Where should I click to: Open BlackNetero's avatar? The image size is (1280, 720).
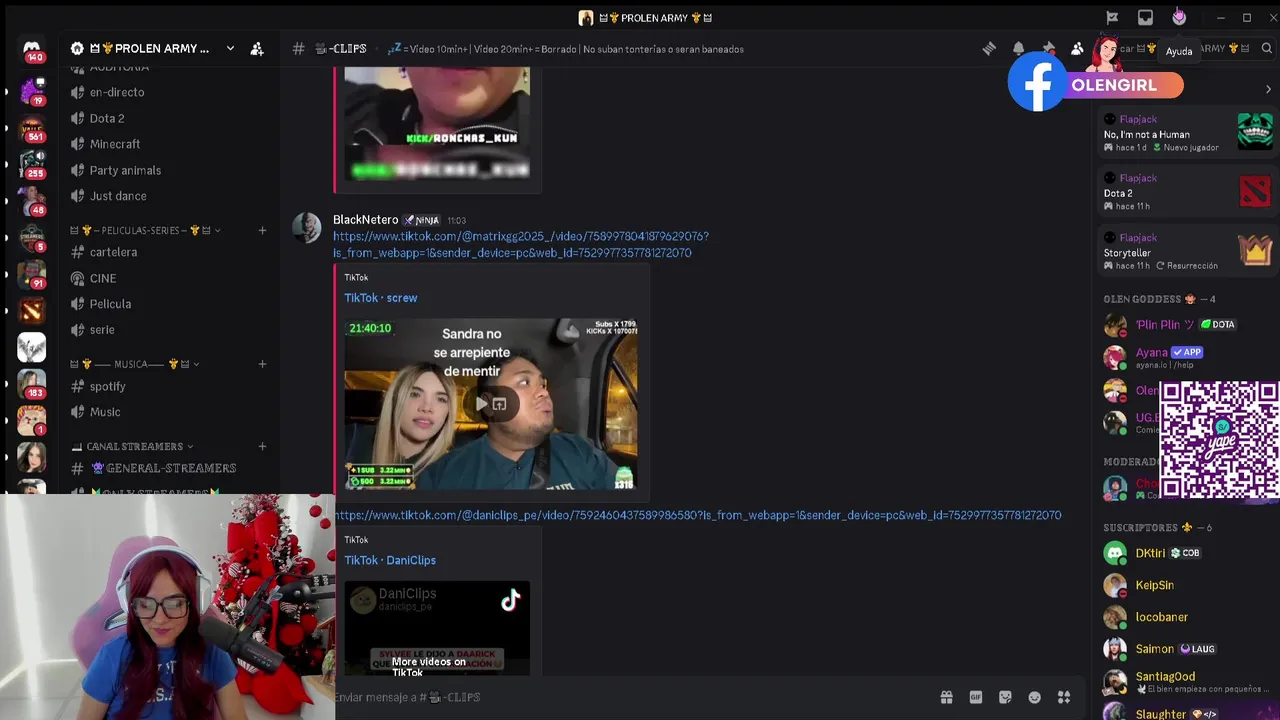[x=306, y=228]
